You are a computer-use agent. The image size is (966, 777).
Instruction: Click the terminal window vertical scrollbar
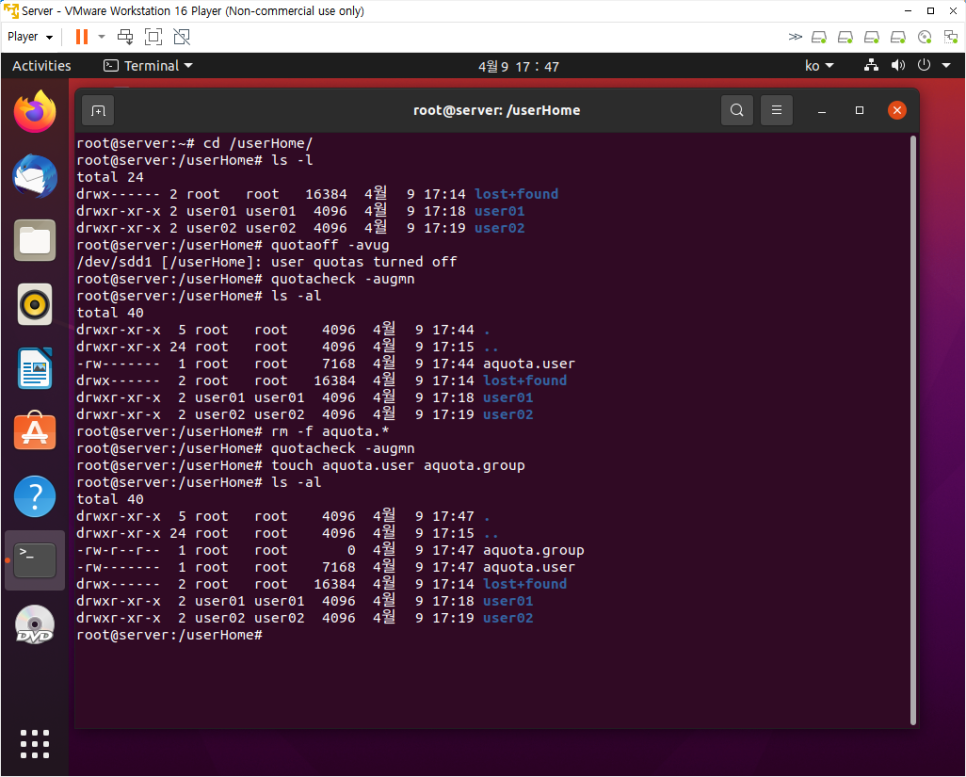coord(913,430)
